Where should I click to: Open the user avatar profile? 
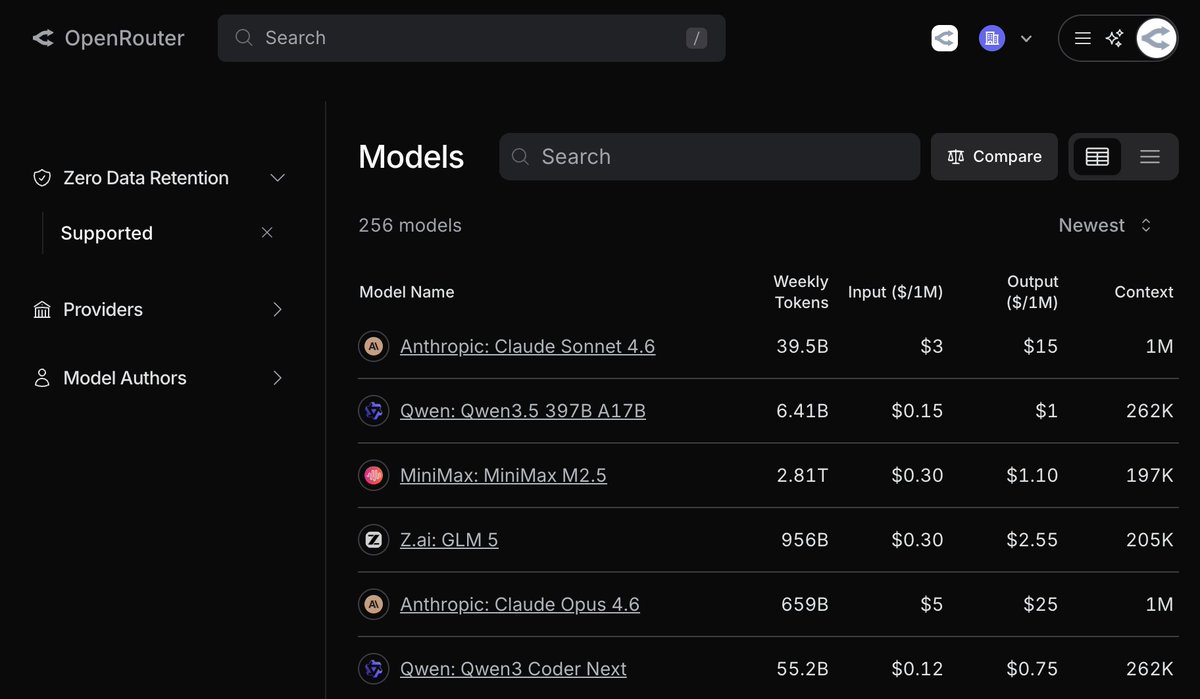coord(1157,38)
